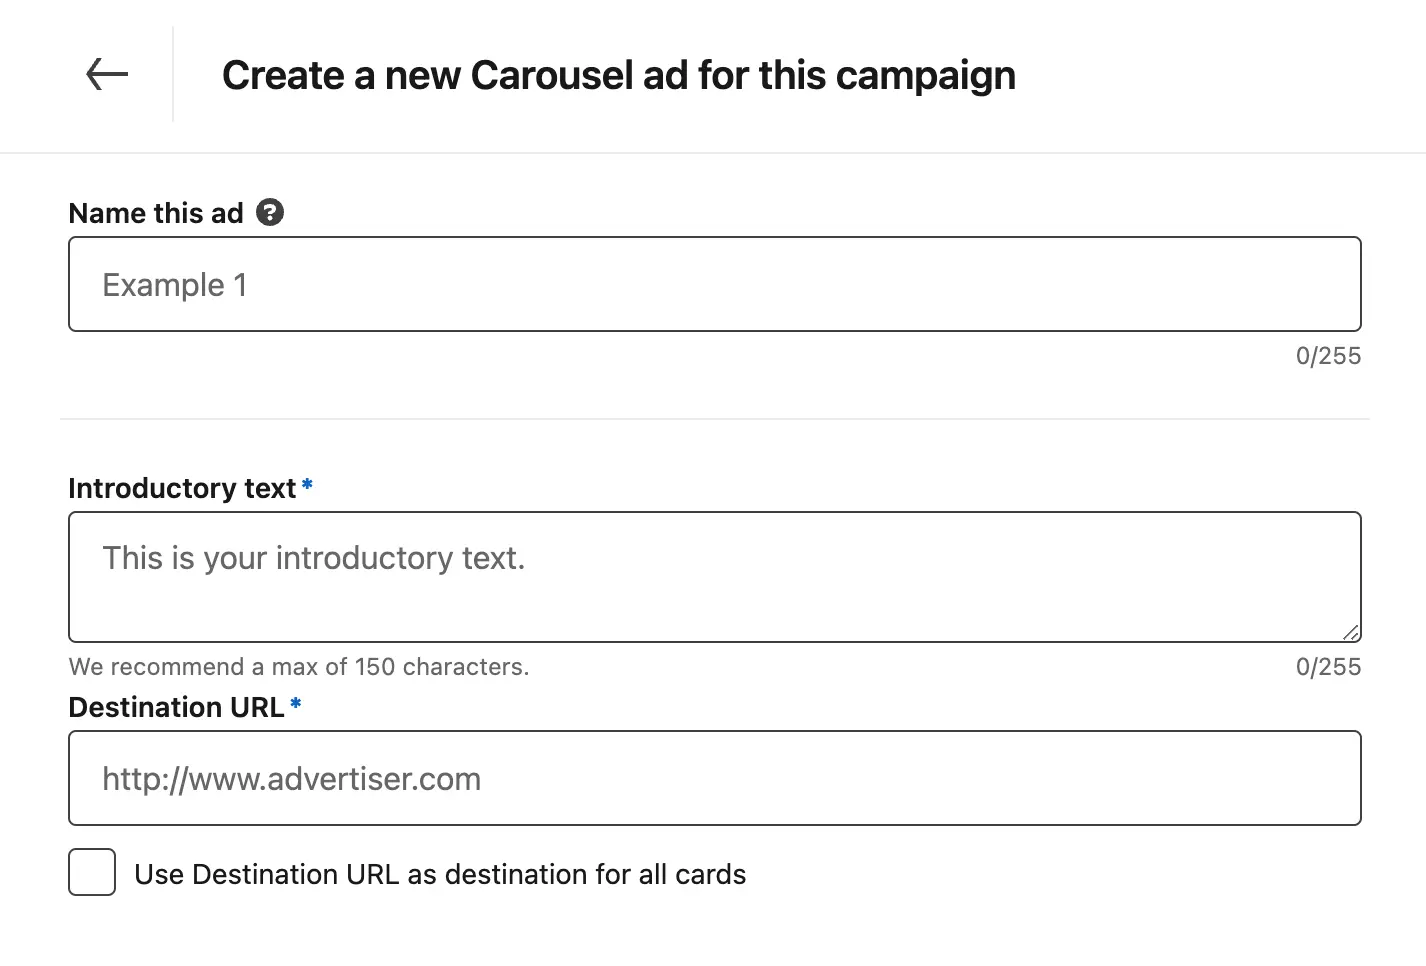Click the 0/255 counter under Introductory text
This screenshot has height=966, width=1426.
(x=1328, y=667)
